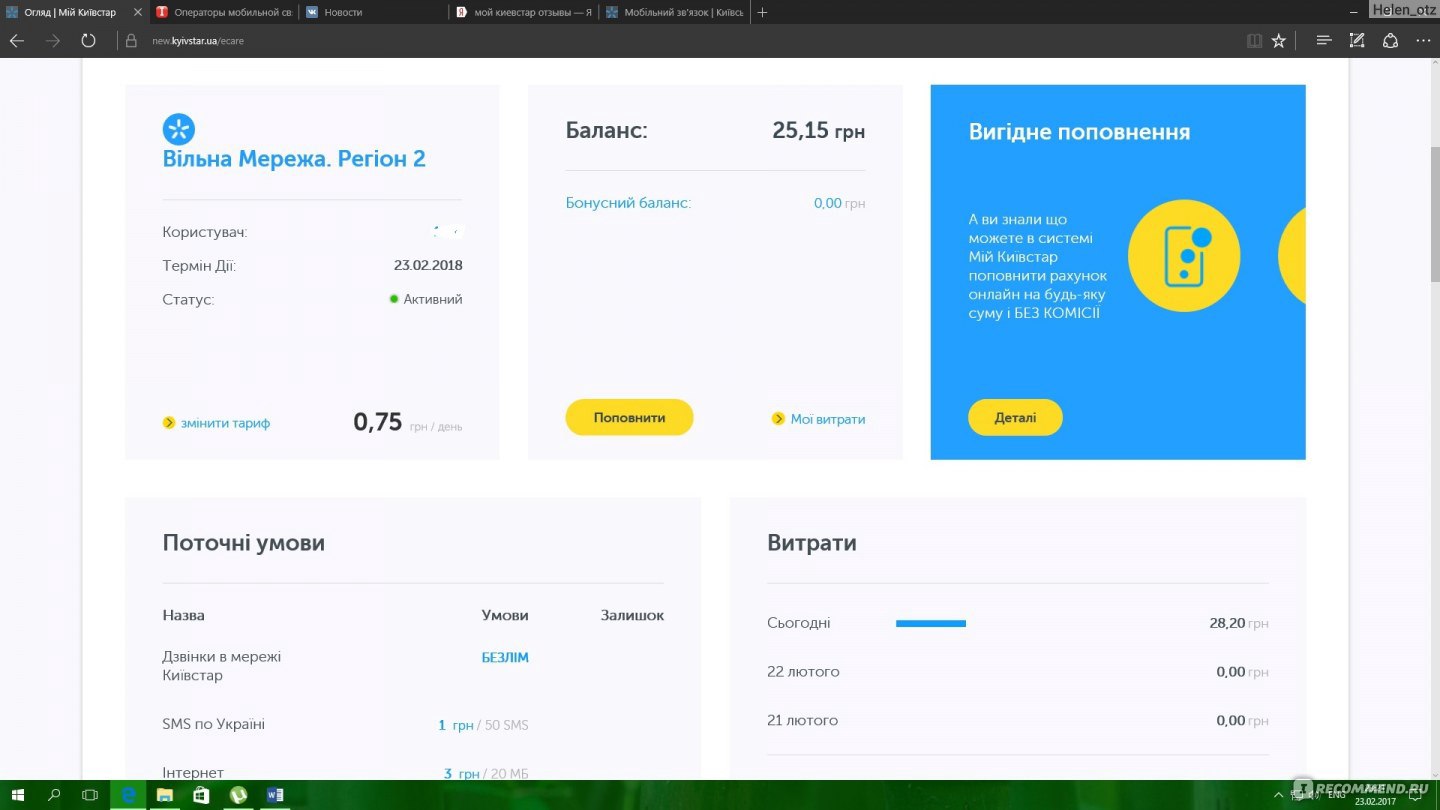Open a new browser tab
1440x810 pixels.
pyautogui.click(x=762, y=12)
